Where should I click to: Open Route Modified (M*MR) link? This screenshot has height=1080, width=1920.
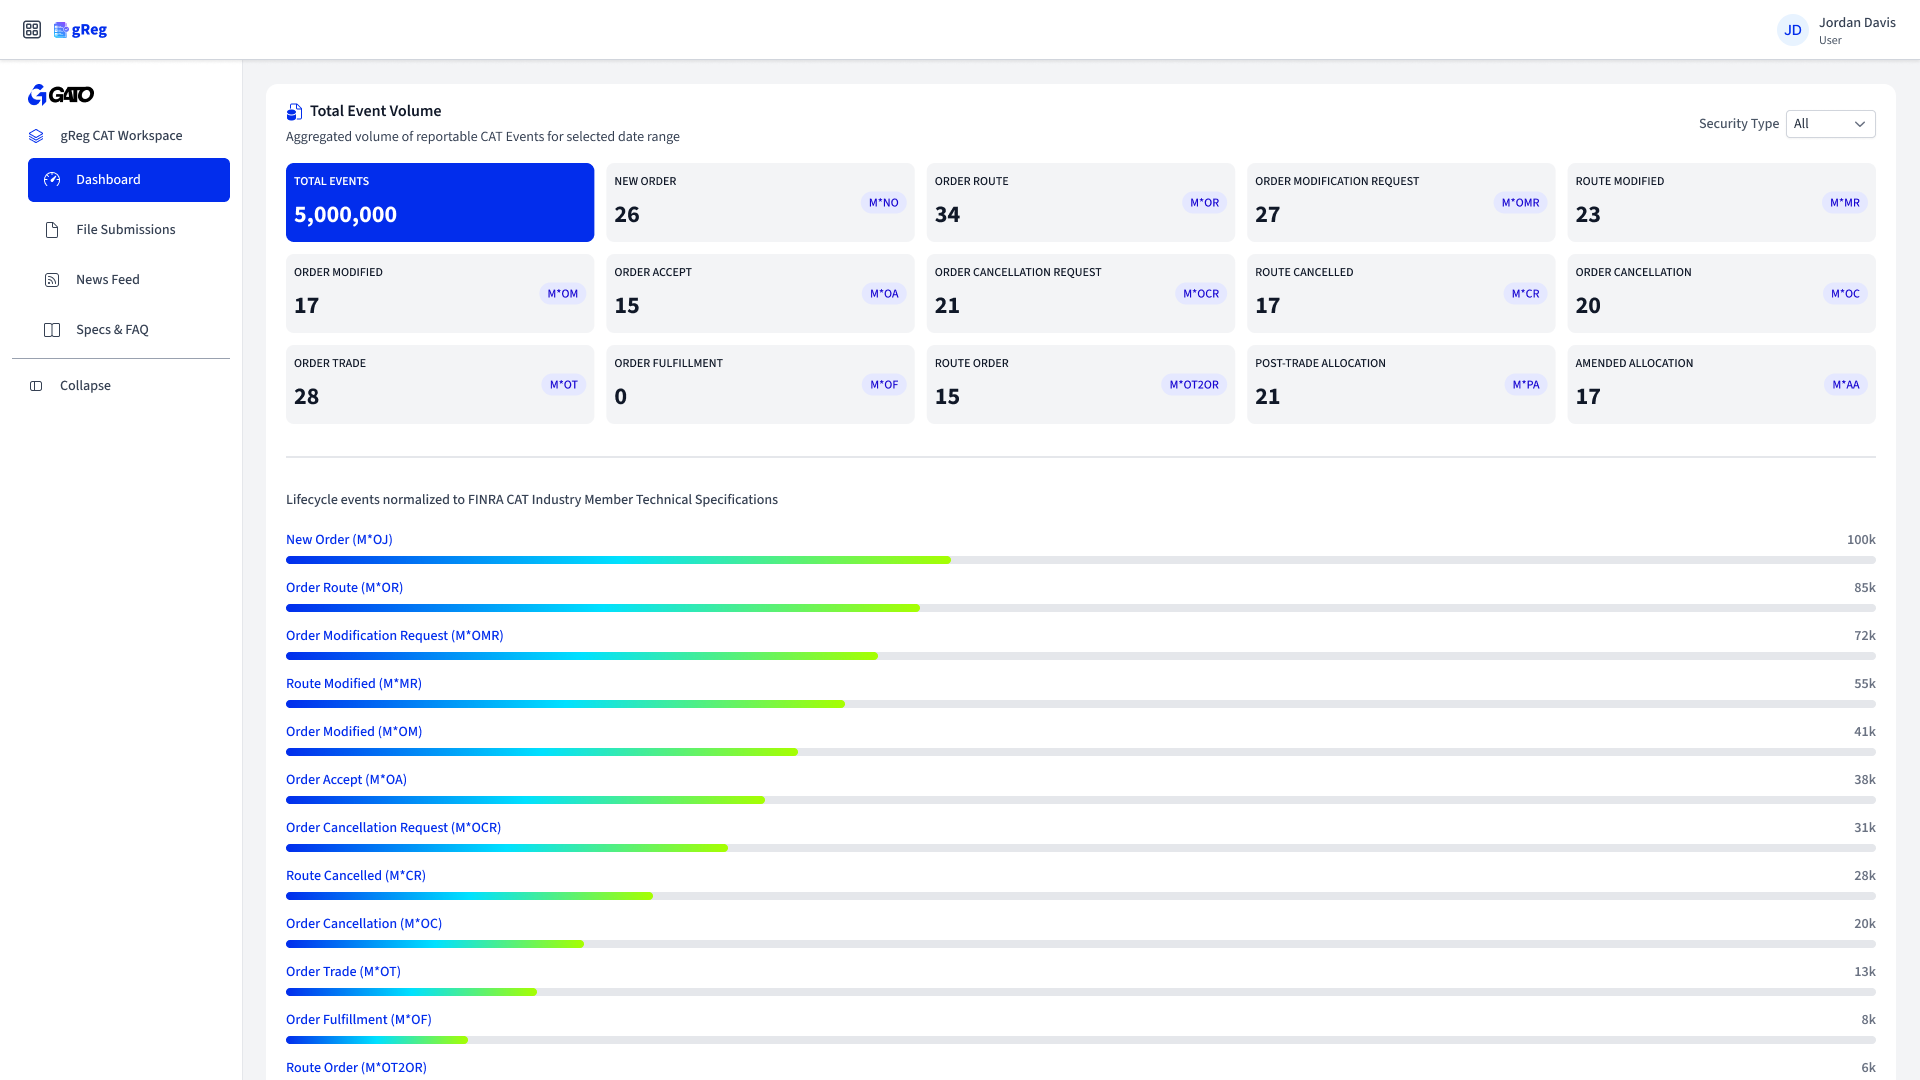[354, 684]
